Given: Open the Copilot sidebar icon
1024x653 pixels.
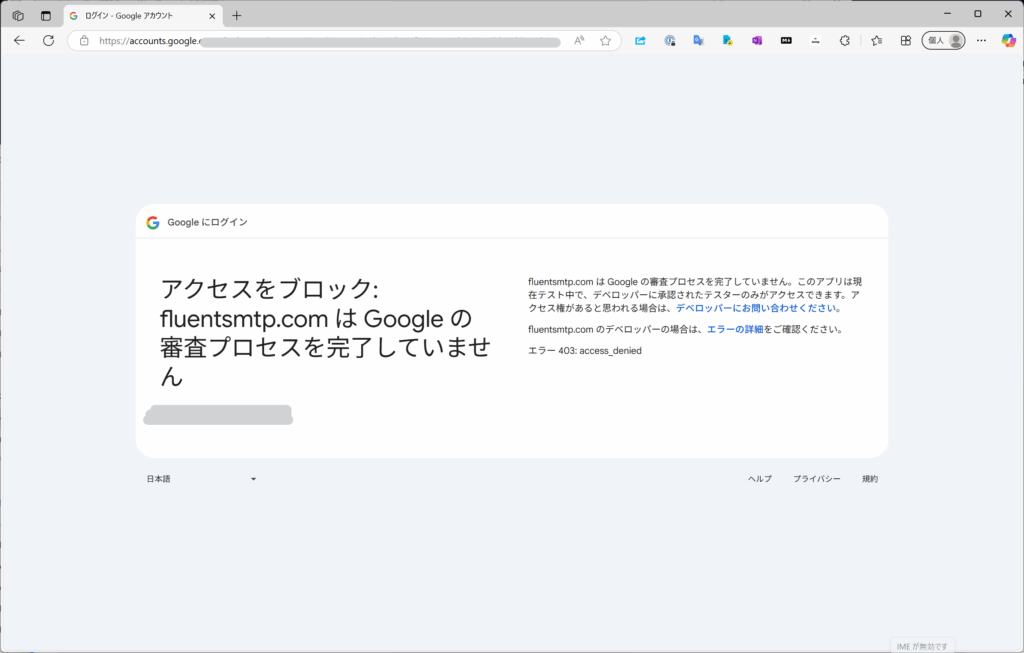Looking at the screenshot, I should (1008, 40).
